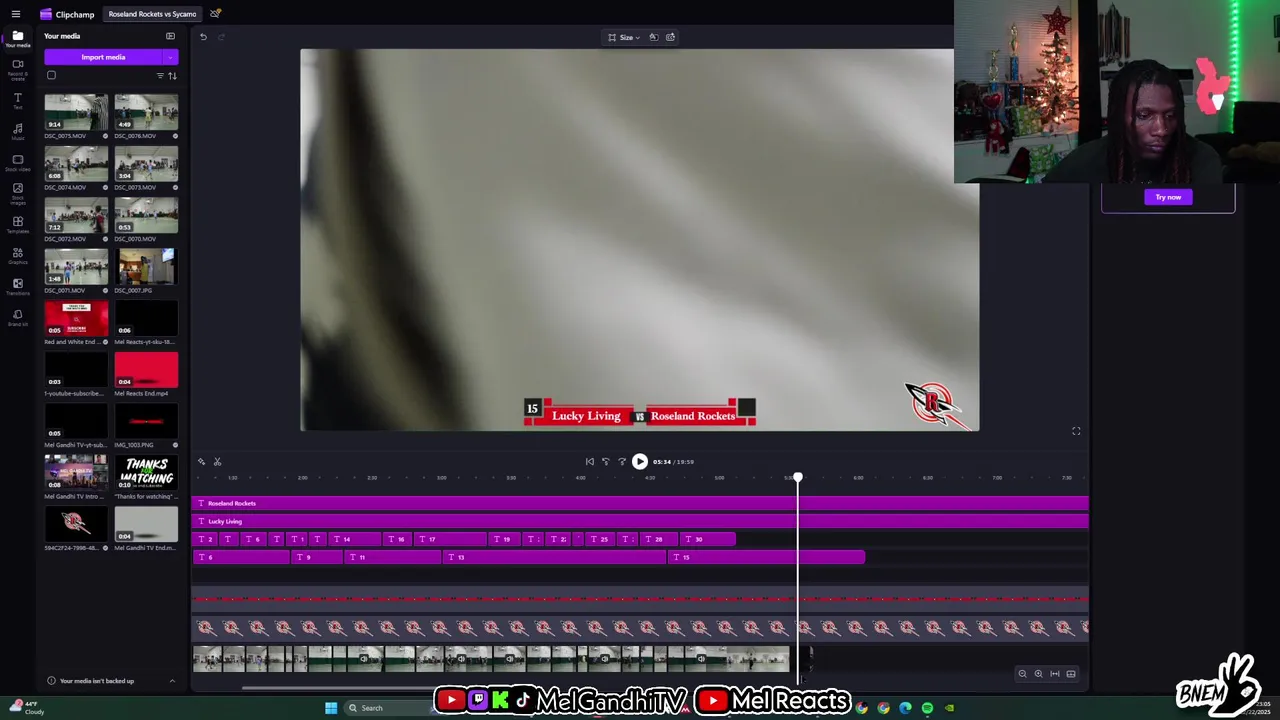Click the scissors split tool

[x=217, y=461]
